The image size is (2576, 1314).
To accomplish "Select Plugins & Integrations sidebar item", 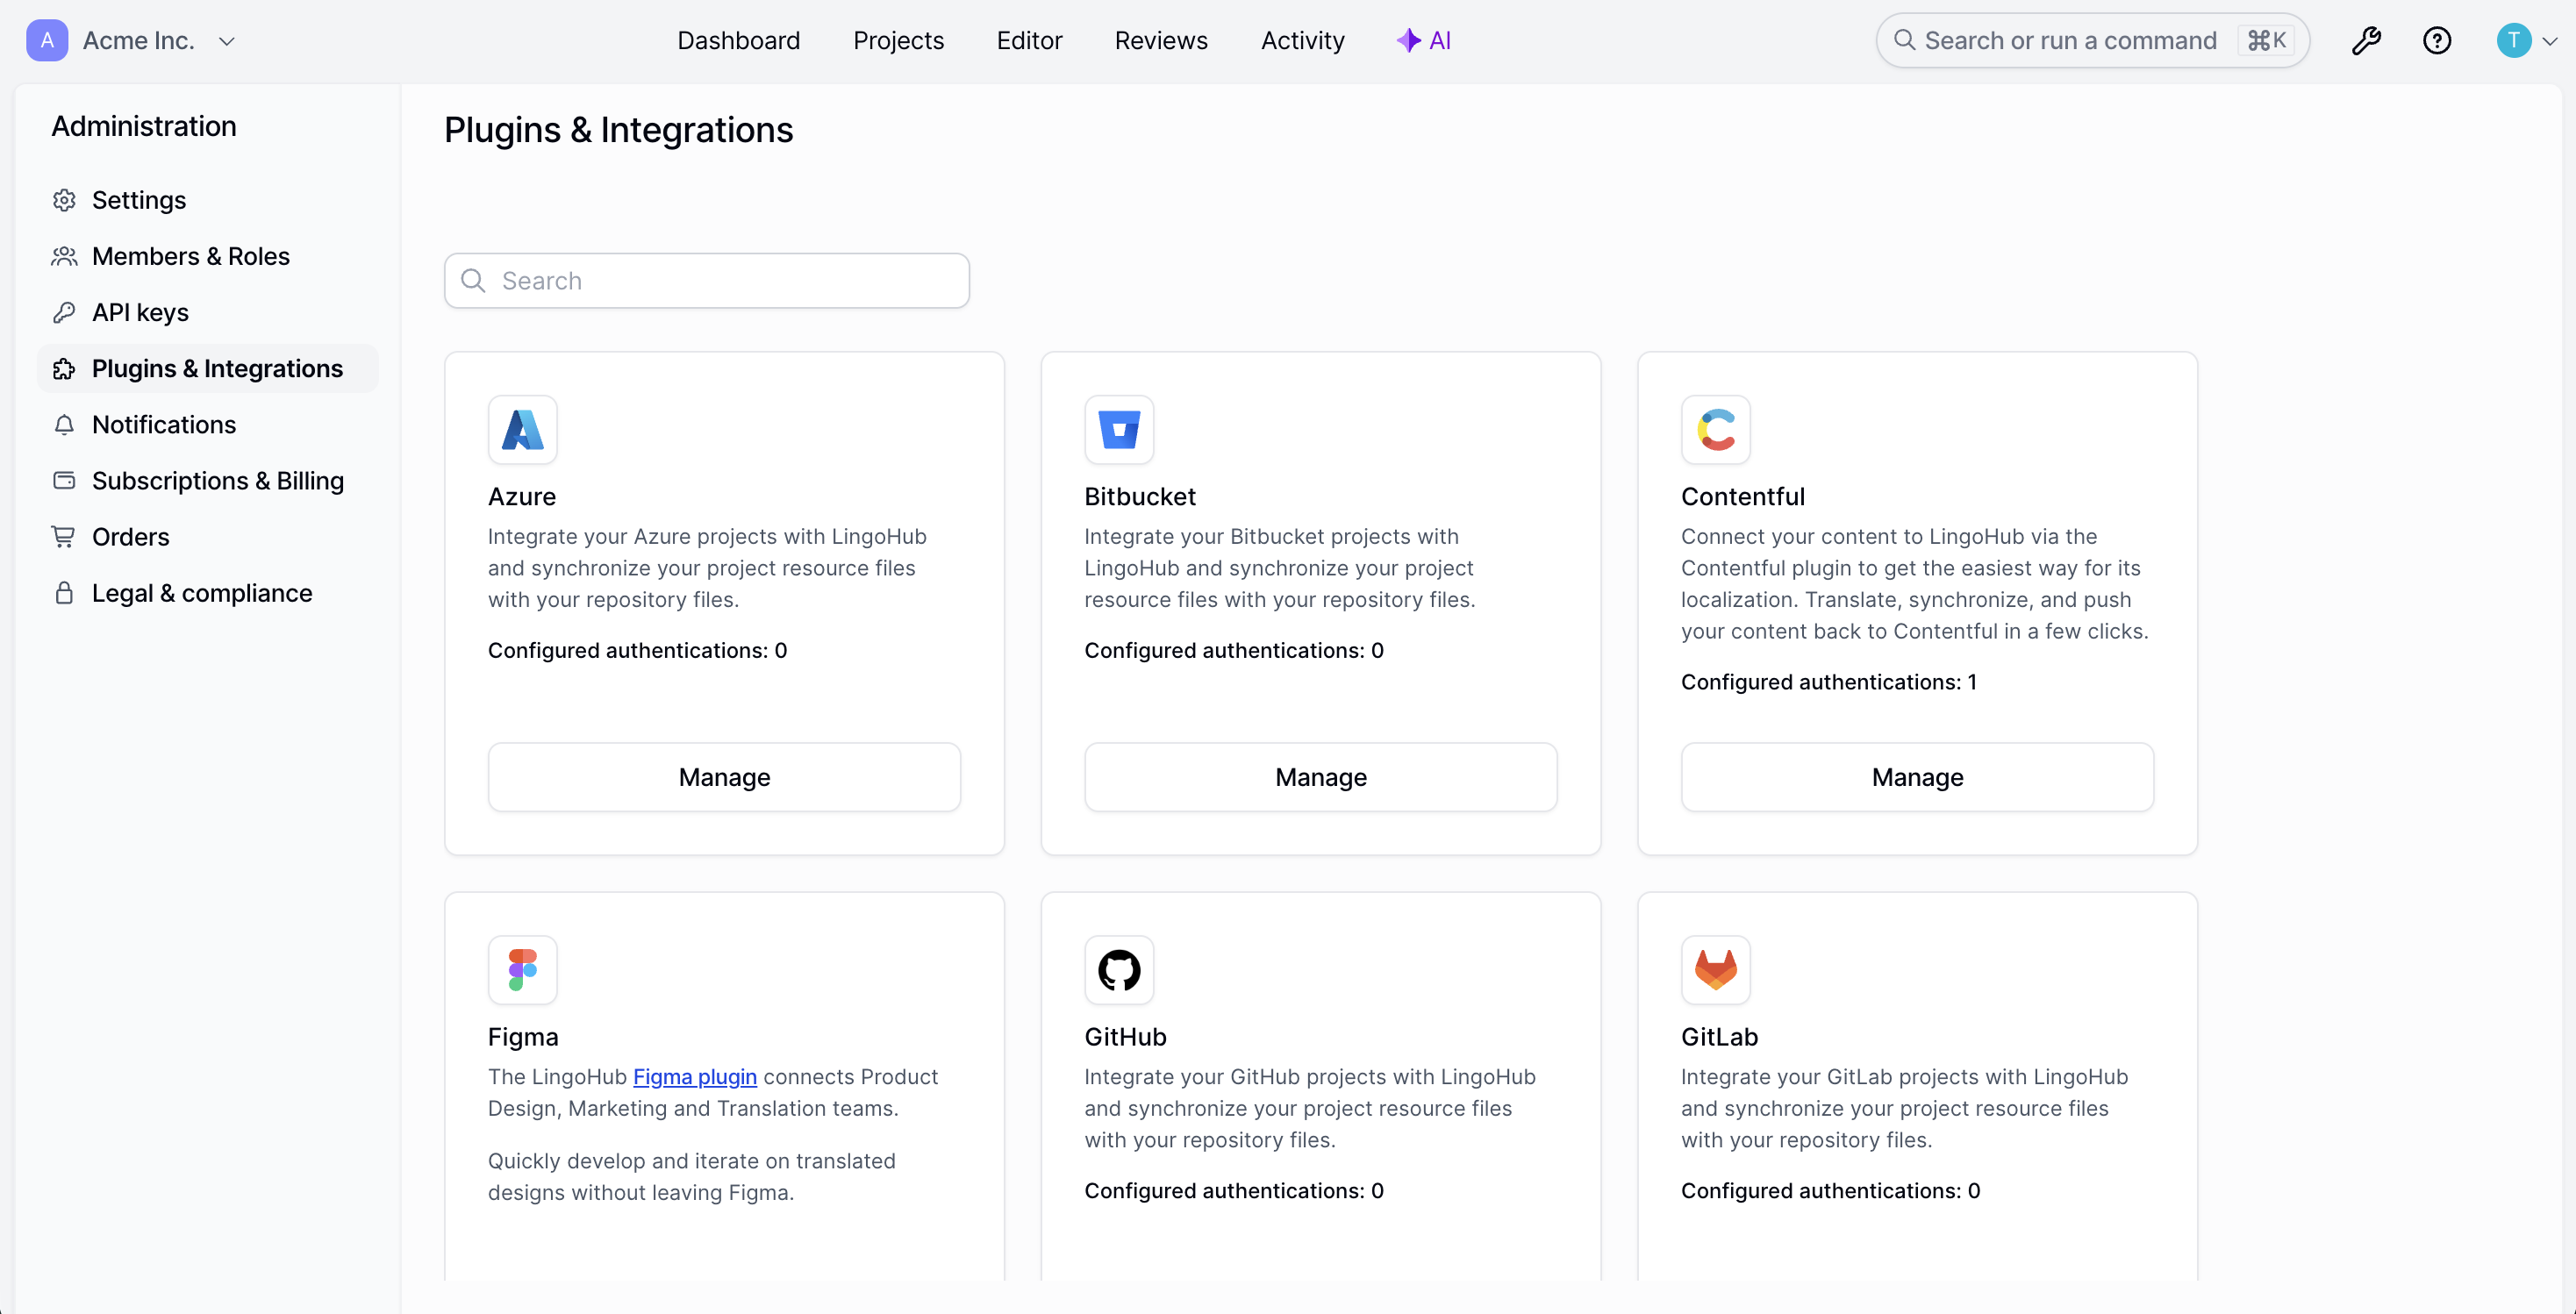I will (208, 368).
